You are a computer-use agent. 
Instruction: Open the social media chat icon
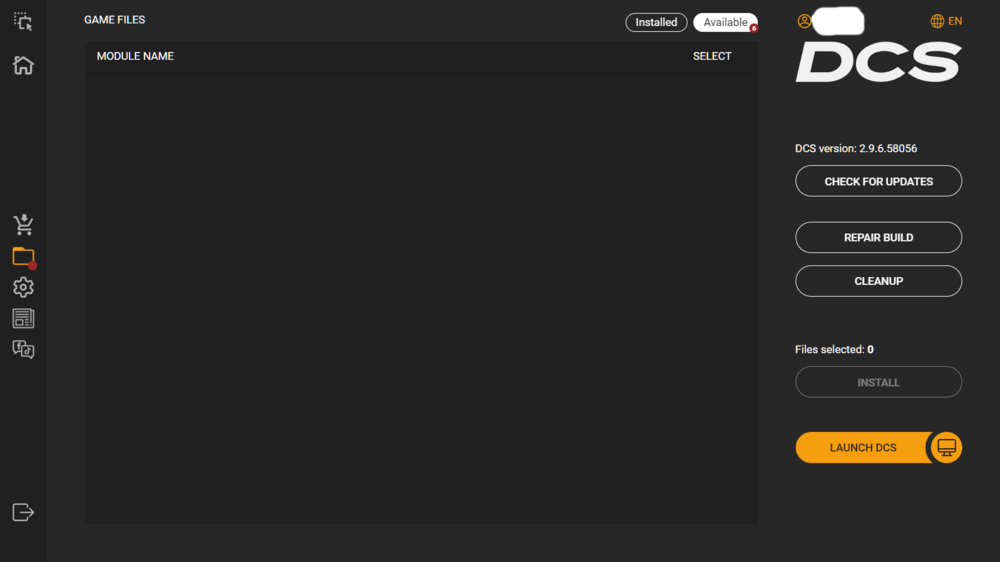[x=24, y=349]
